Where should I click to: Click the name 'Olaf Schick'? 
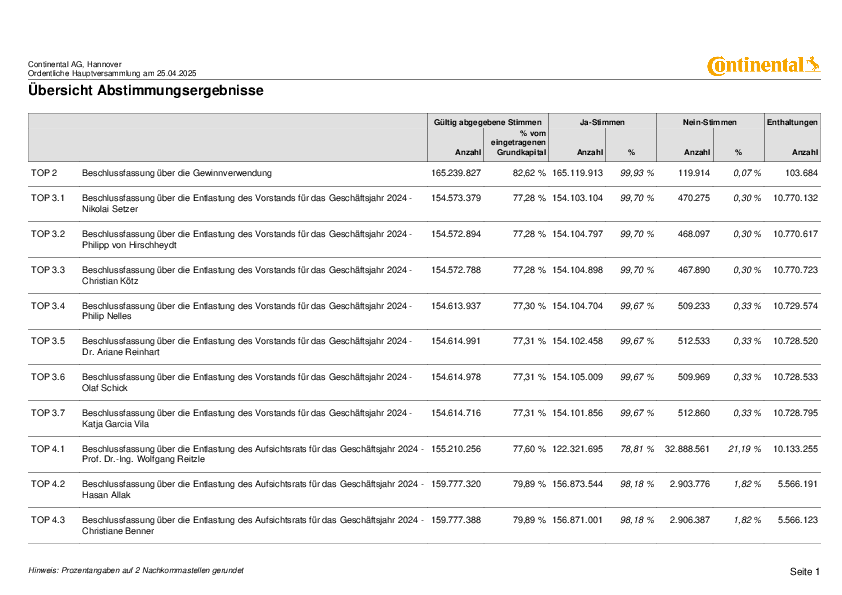[105, 388]
